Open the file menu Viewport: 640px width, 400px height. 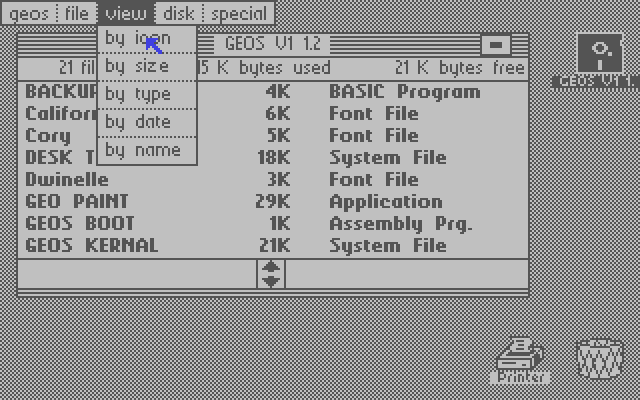click(x=77, y=13)
